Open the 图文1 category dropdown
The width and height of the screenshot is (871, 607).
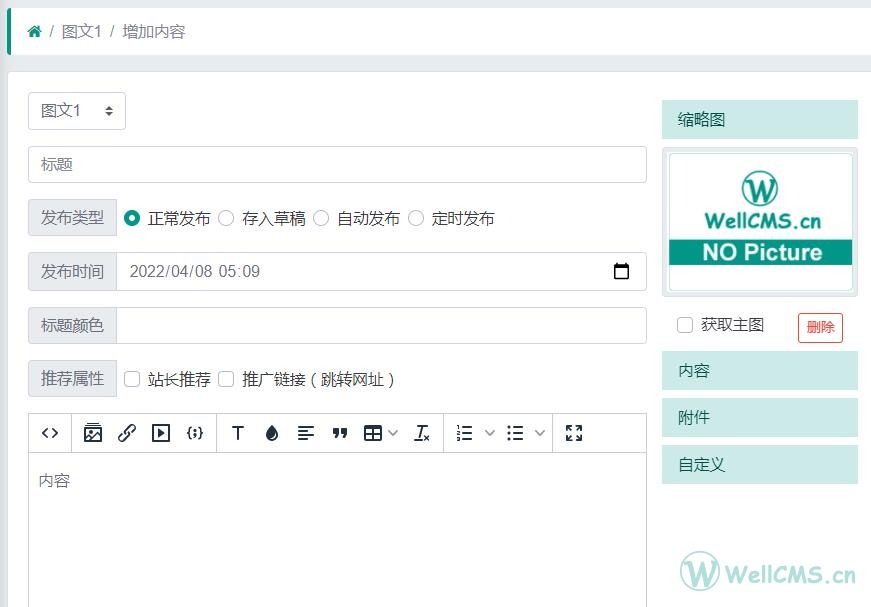click(x=77, y=111)
